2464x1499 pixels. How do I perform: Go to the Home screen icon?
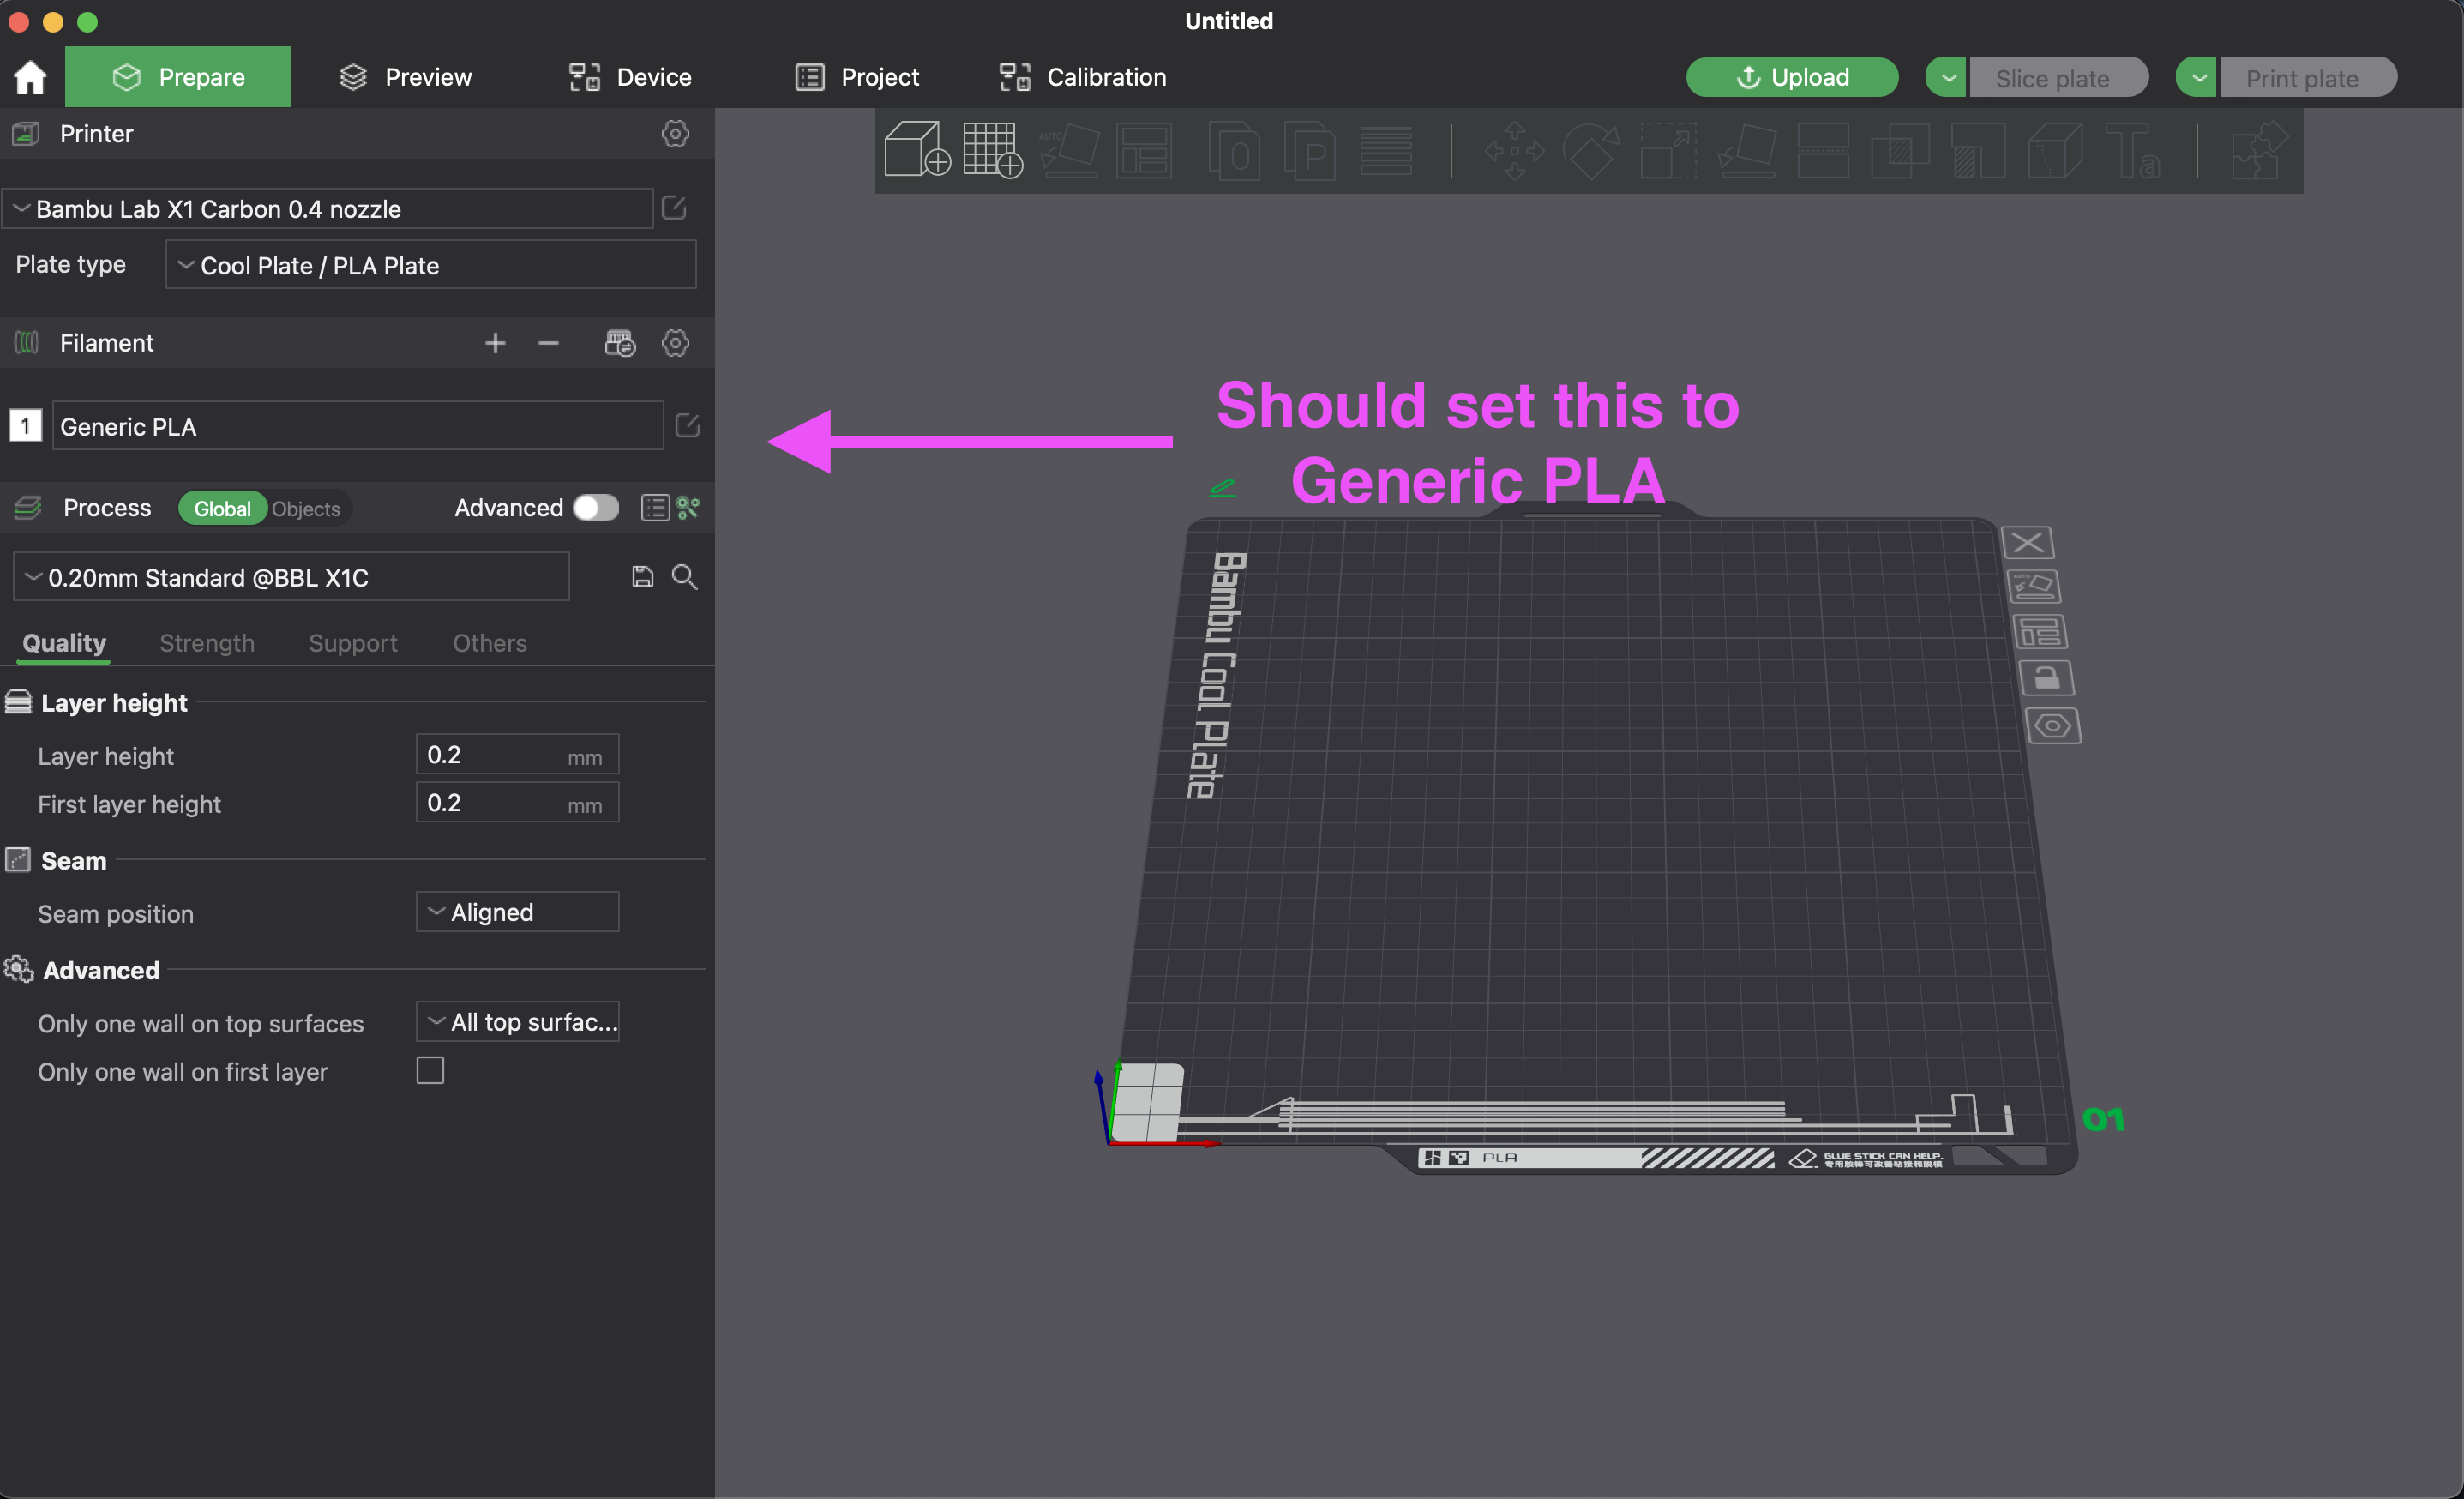[x=30, y=77]
